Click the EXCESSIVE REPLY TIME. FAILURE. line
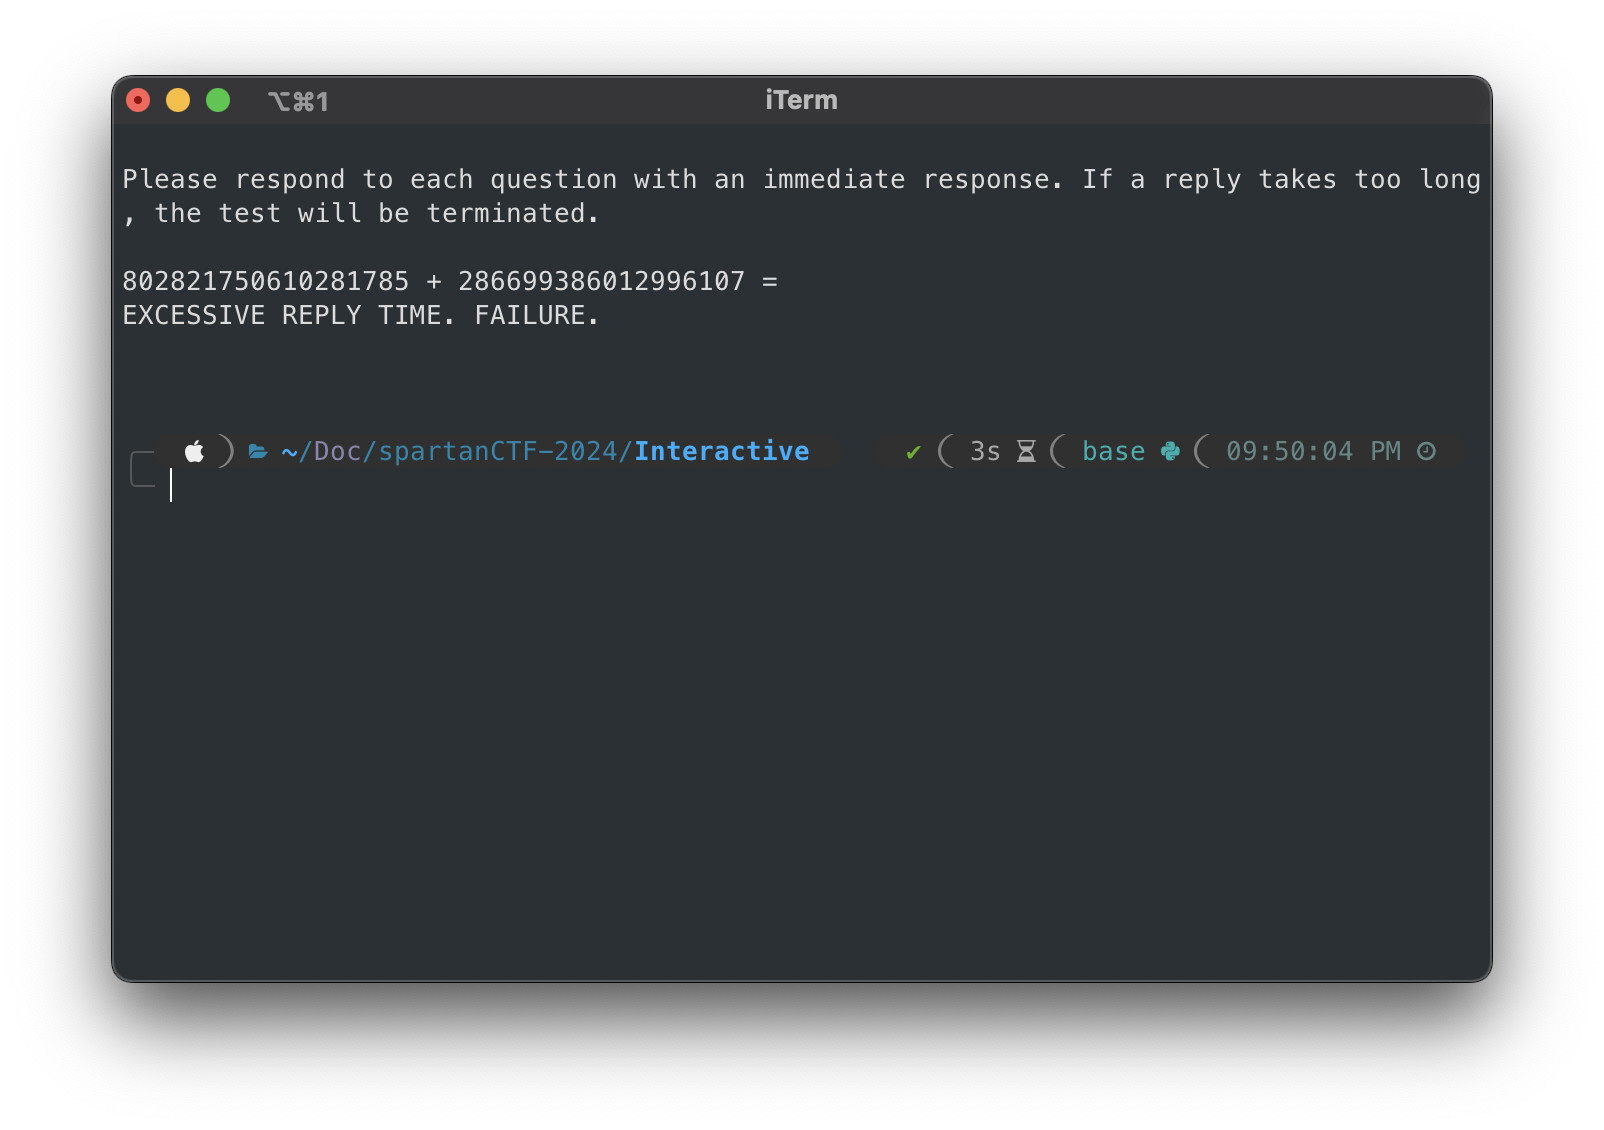 click(x=361, y=315)
